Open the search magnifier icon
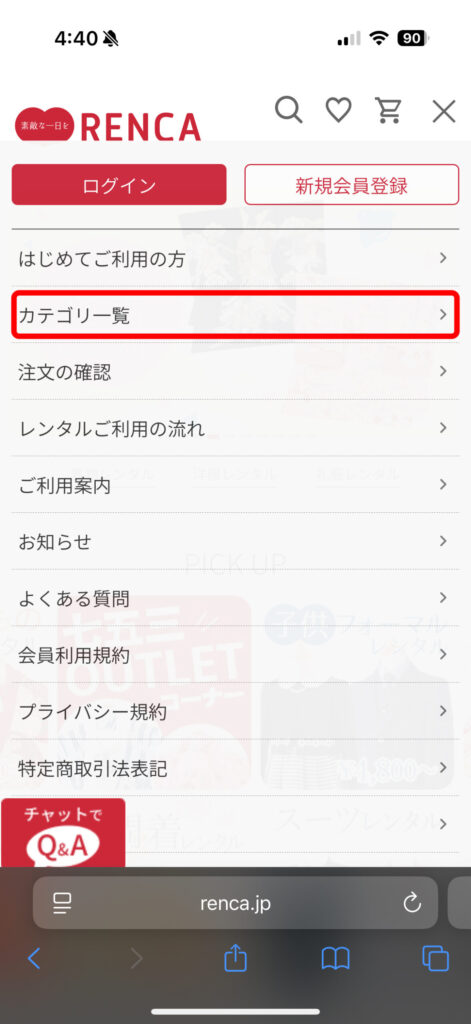Screen dimensions: 471x1024 pos(288,110)
